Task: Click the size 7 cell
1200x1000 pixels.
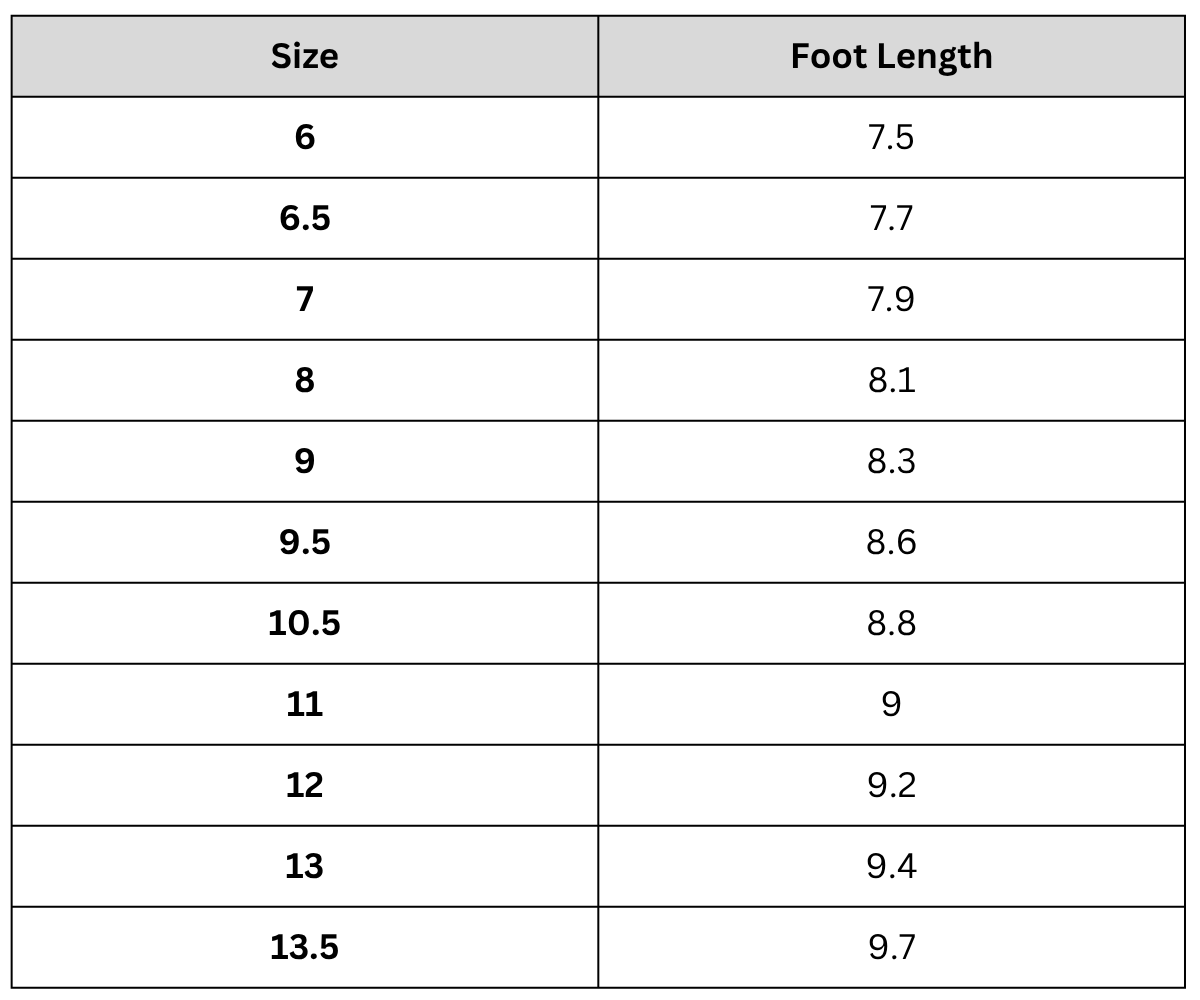Action: (x=305, y=299)
